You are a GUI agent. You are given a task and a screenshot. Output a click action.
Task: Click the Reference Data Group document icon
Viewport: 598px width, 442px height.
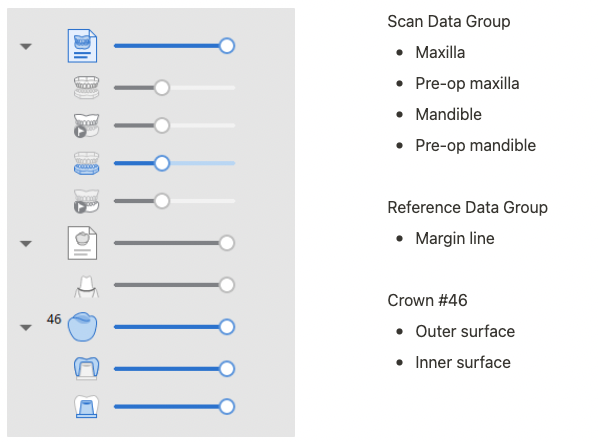[82, 243]
